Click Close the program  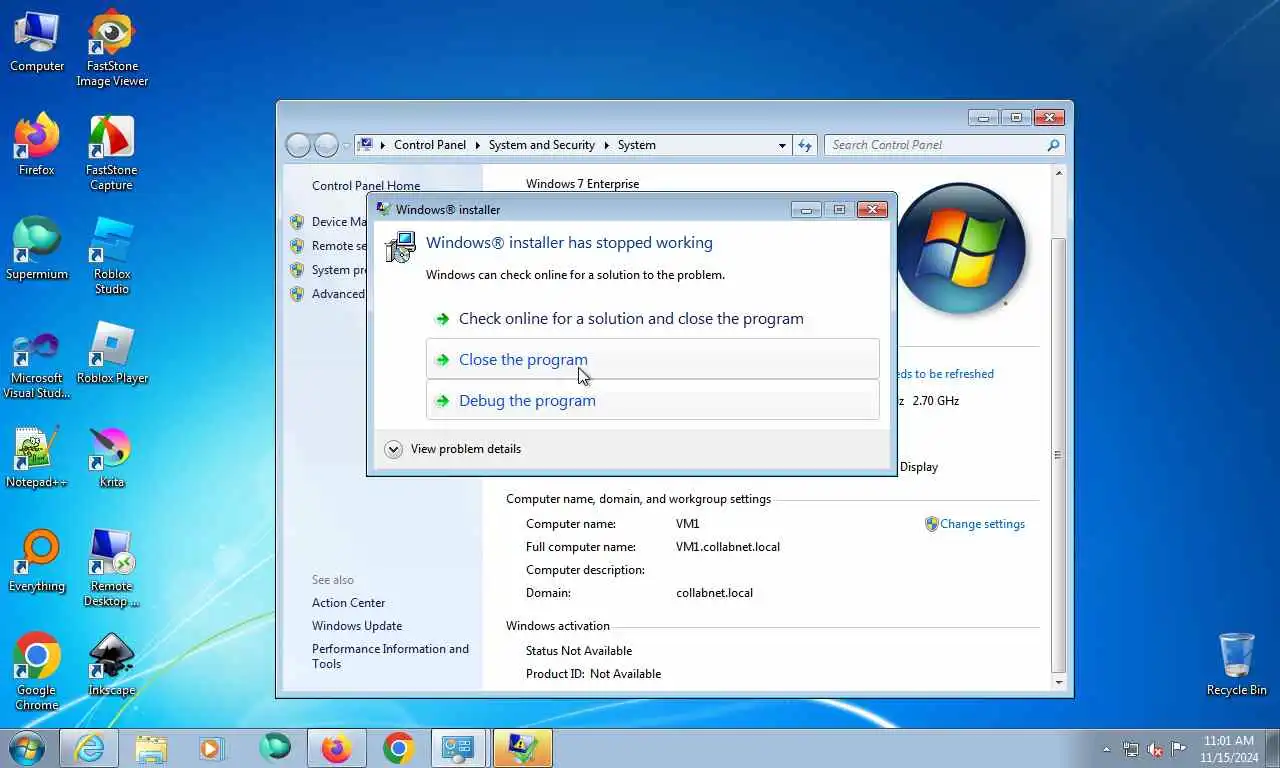pos(652,359)
